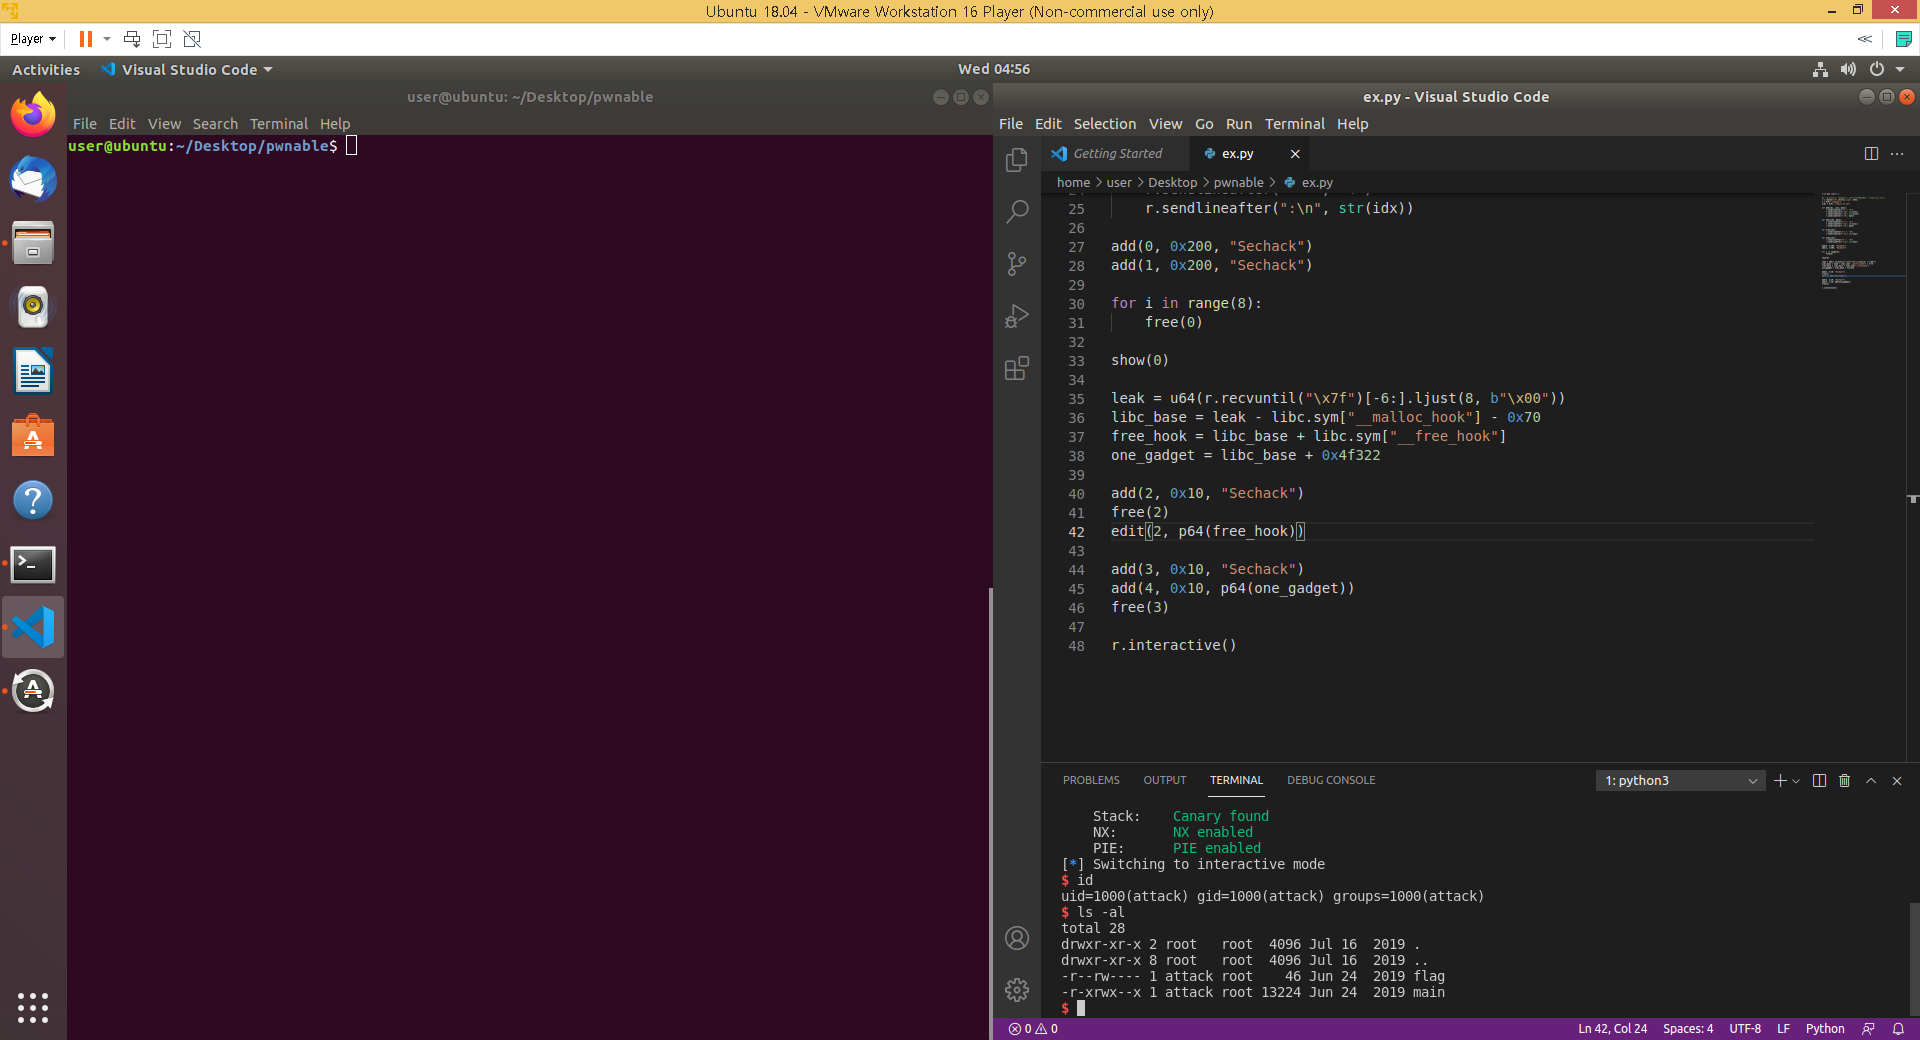Screen dimensions: 1920x1040
Task: Create a new integrated terminal with plus icon
Action: 1779,781
